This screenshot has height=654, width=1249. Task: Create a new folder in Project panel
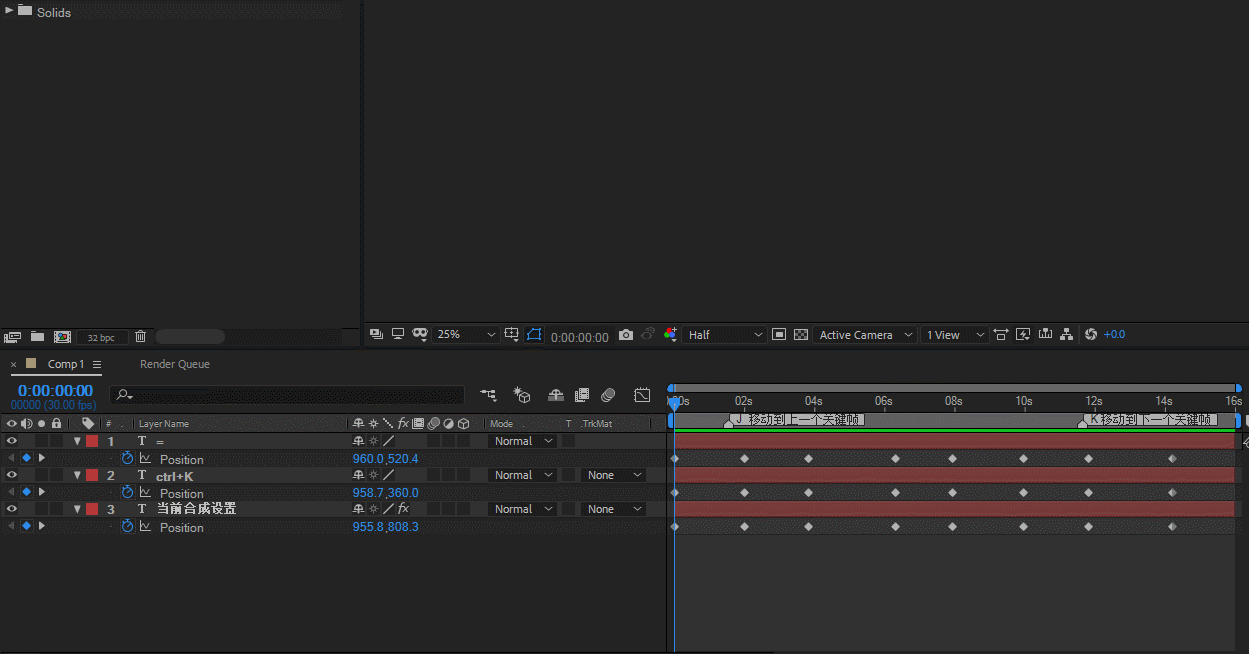[x=38, y=337]
